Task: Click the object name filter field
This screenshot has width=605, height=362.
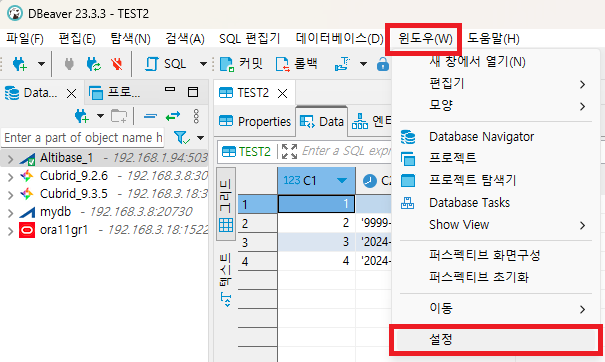Action: point(83,138)
